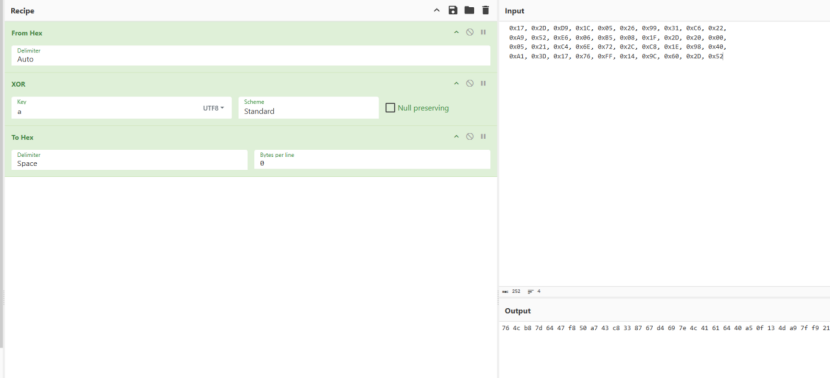This screenshot has height=378, width=830.
Task: Disable the From Hex operation
Action: (x=470, y=32)
